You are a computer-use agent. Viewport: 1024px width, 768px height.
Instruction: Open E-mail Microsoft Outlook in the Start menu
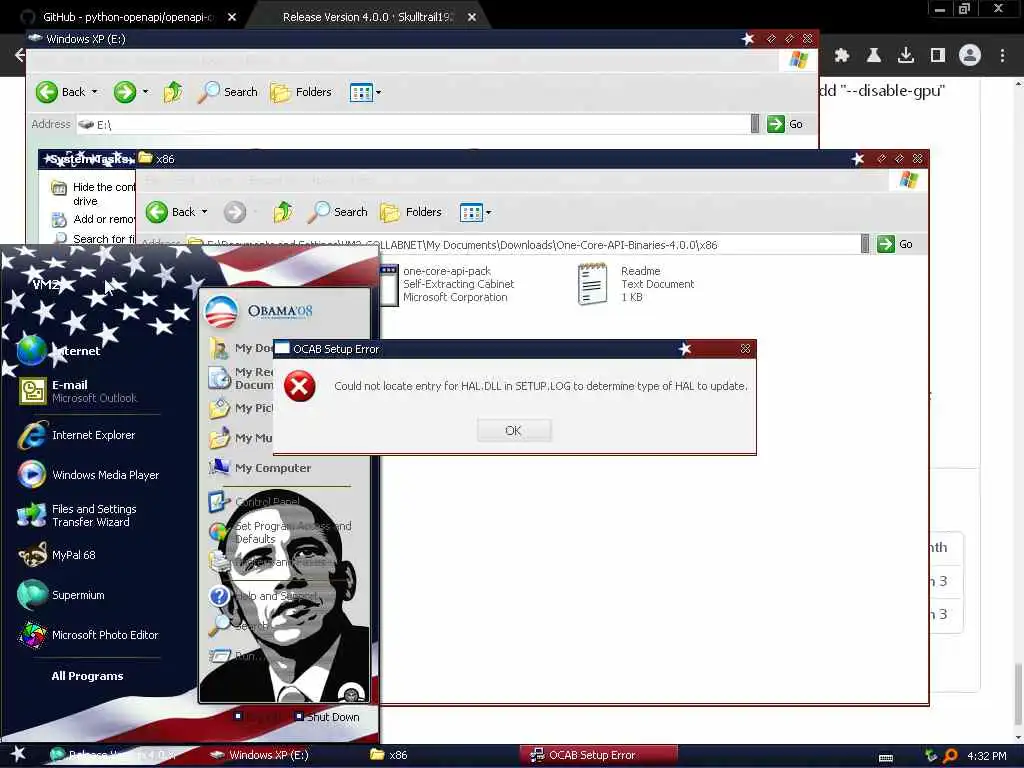[78, 391]
